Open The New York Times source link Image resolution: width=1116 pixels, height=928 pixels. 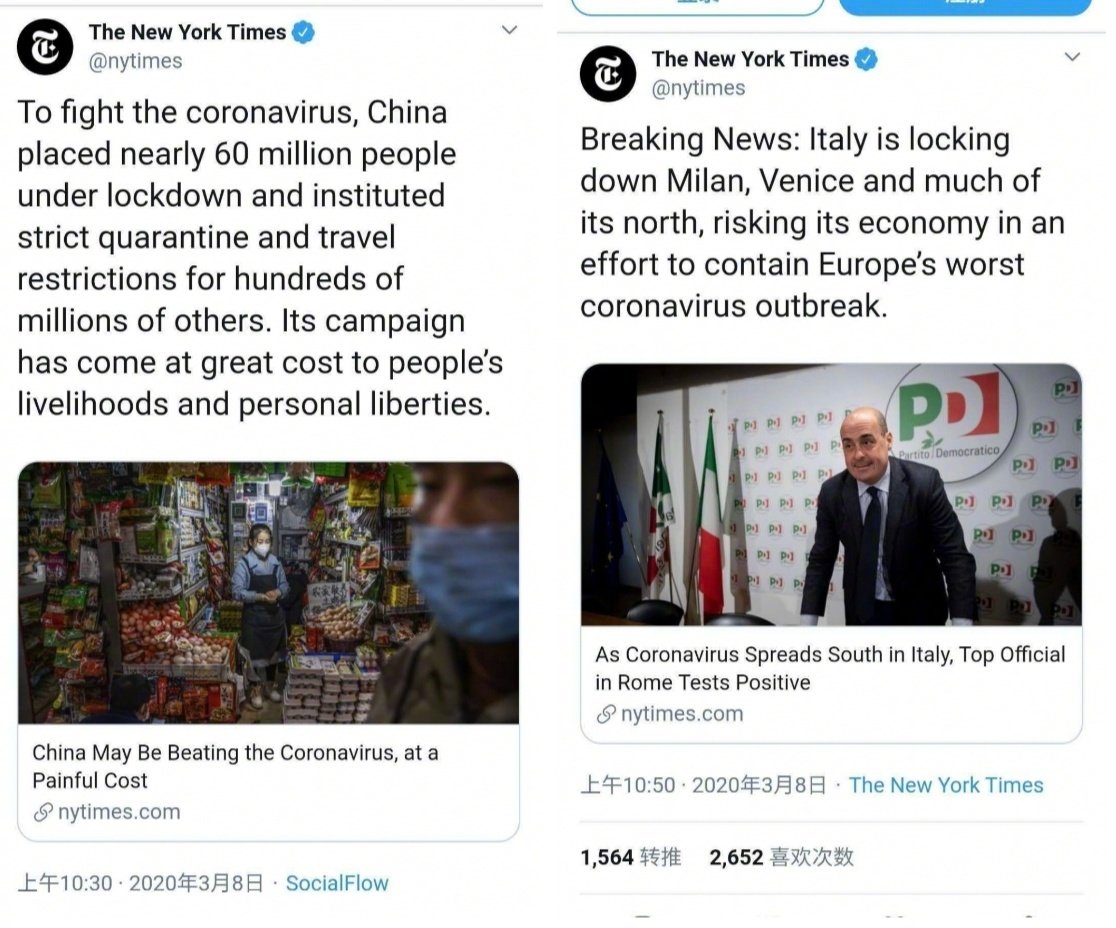click(x=946, y=785)
